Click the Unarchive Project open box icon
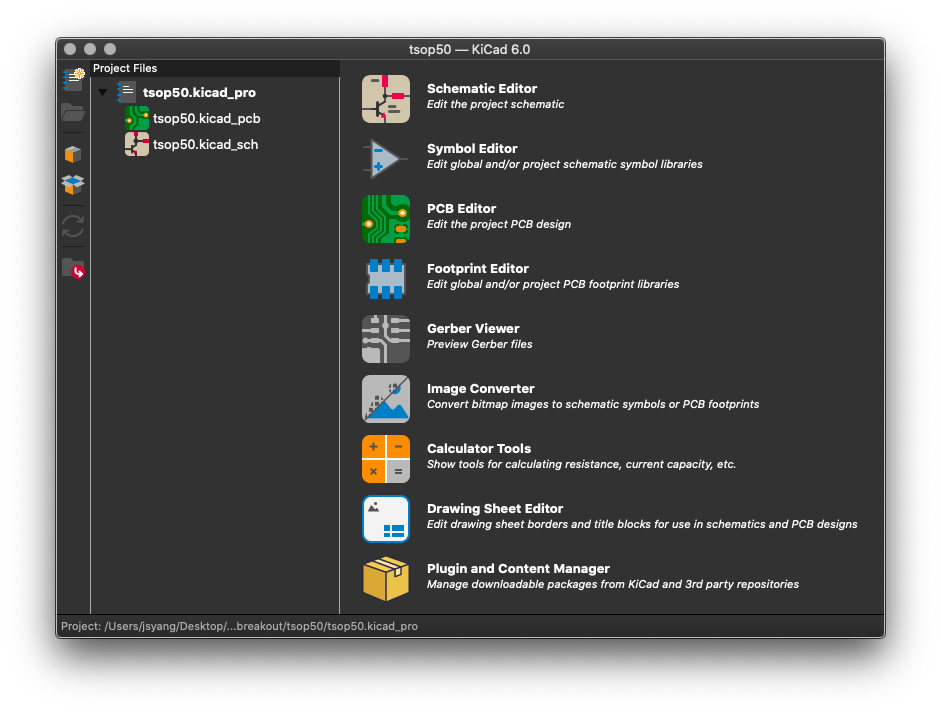Screen dimensions: 941x712 click(73, 185)
